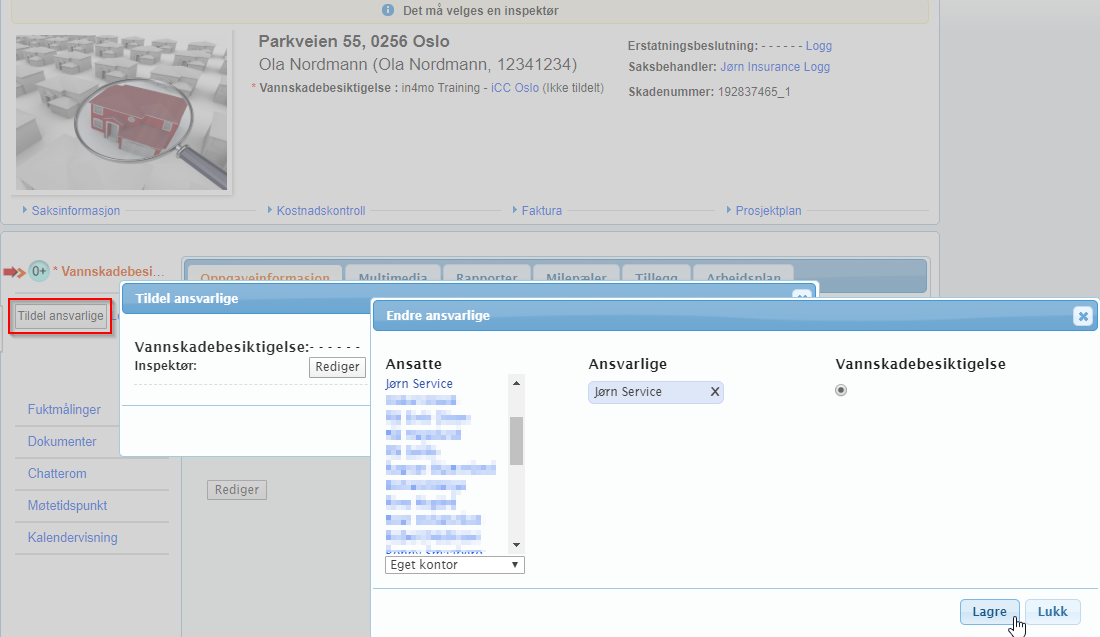Viewport: 1100px width, 637px height.
Task: Open the Eget kontor dropdown
Action: point(454,565)
